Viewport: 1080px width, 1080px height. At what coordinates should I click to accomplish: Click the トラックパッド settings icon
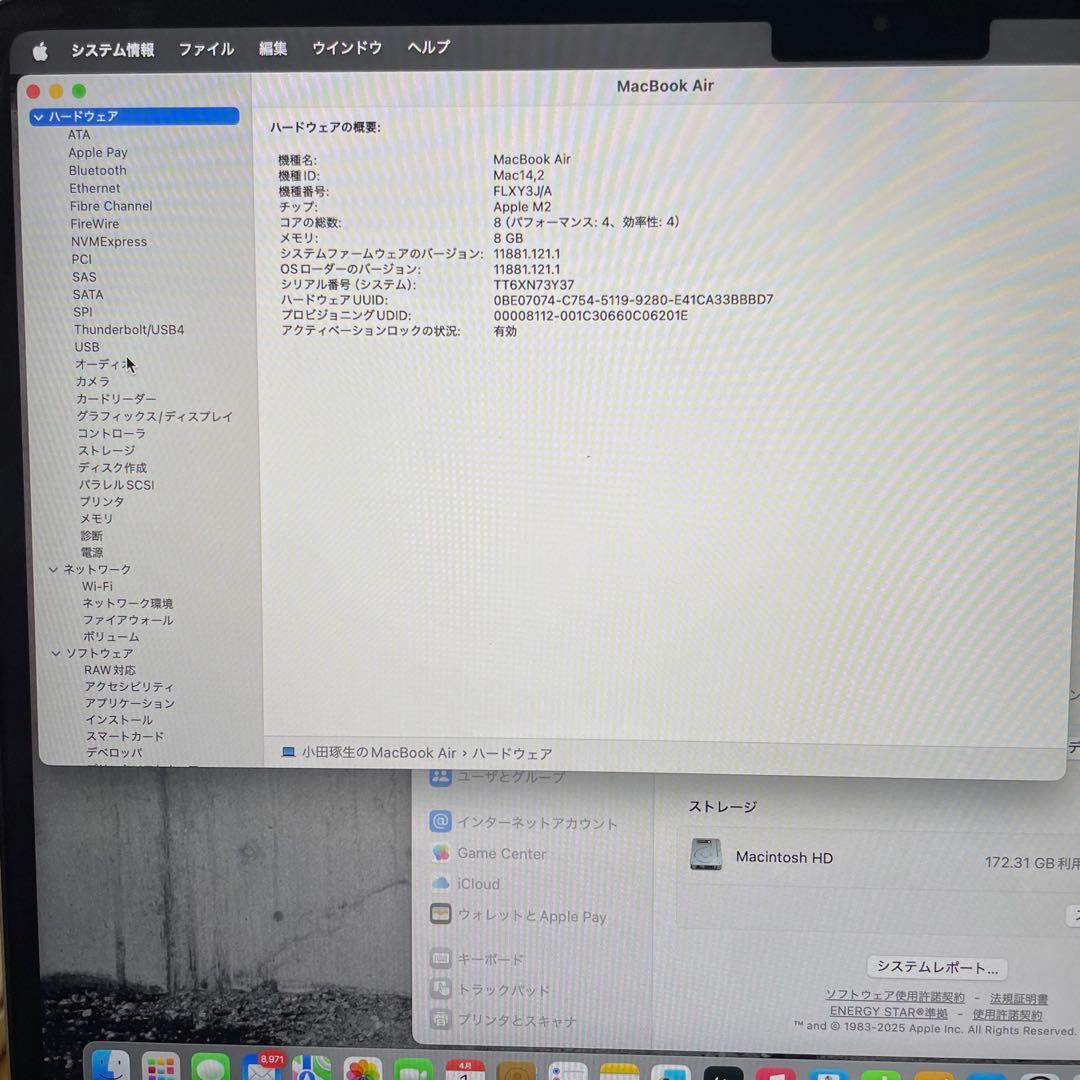(440, 989)
